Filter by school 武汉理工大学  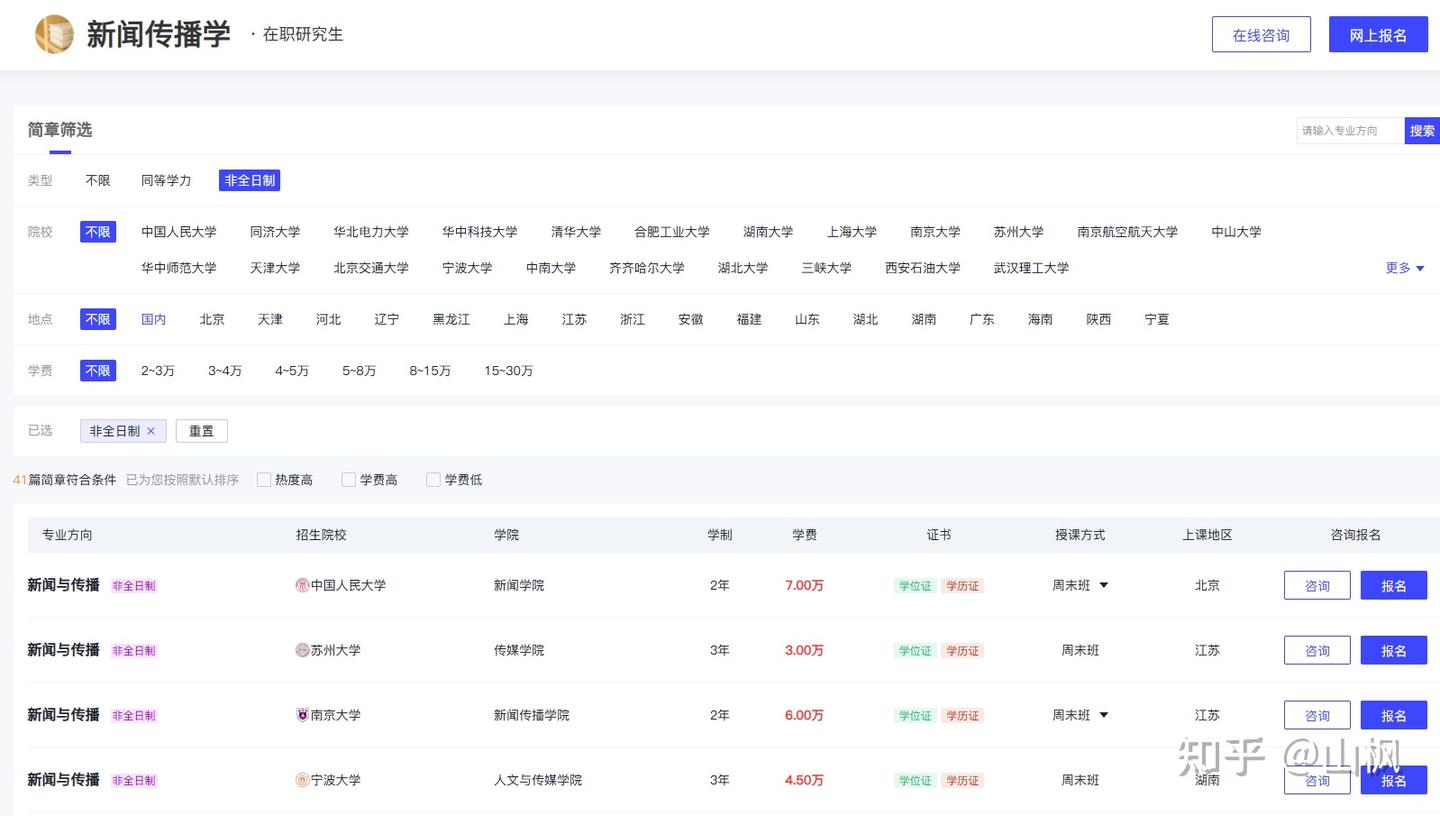1031,268
